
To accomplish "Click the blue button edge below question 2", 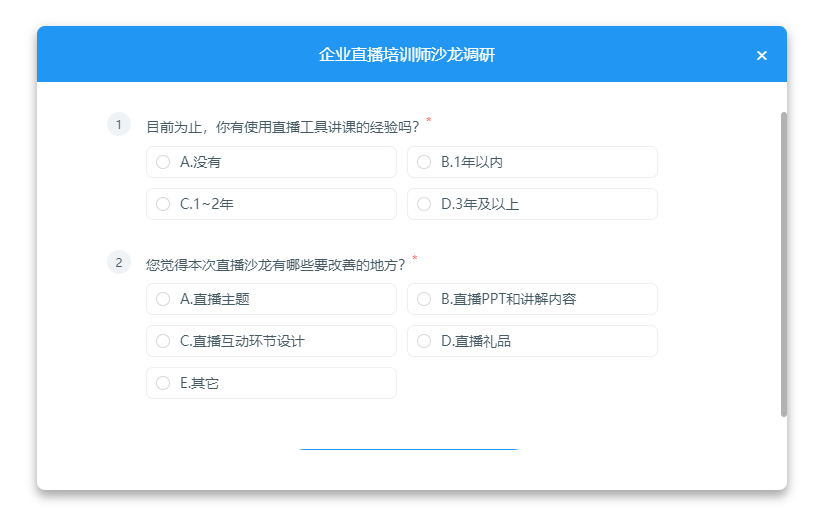I will pos(408,449).
